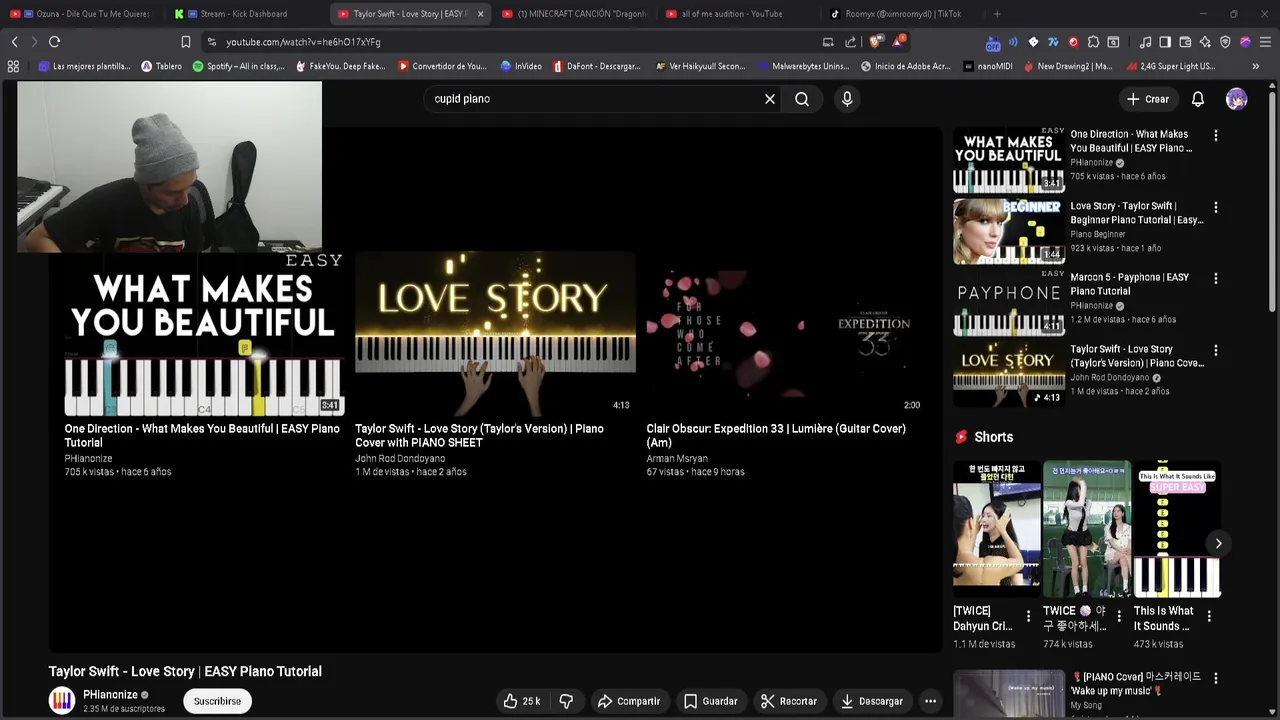Switch to the Stream - Kick Dashboard tab
This screenshot has height=720, width=1280.
243,14
